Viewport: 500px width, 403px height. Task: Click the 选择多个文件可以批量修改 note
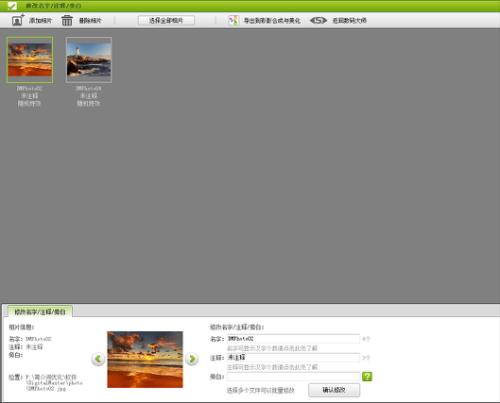[x=261, y=390]
